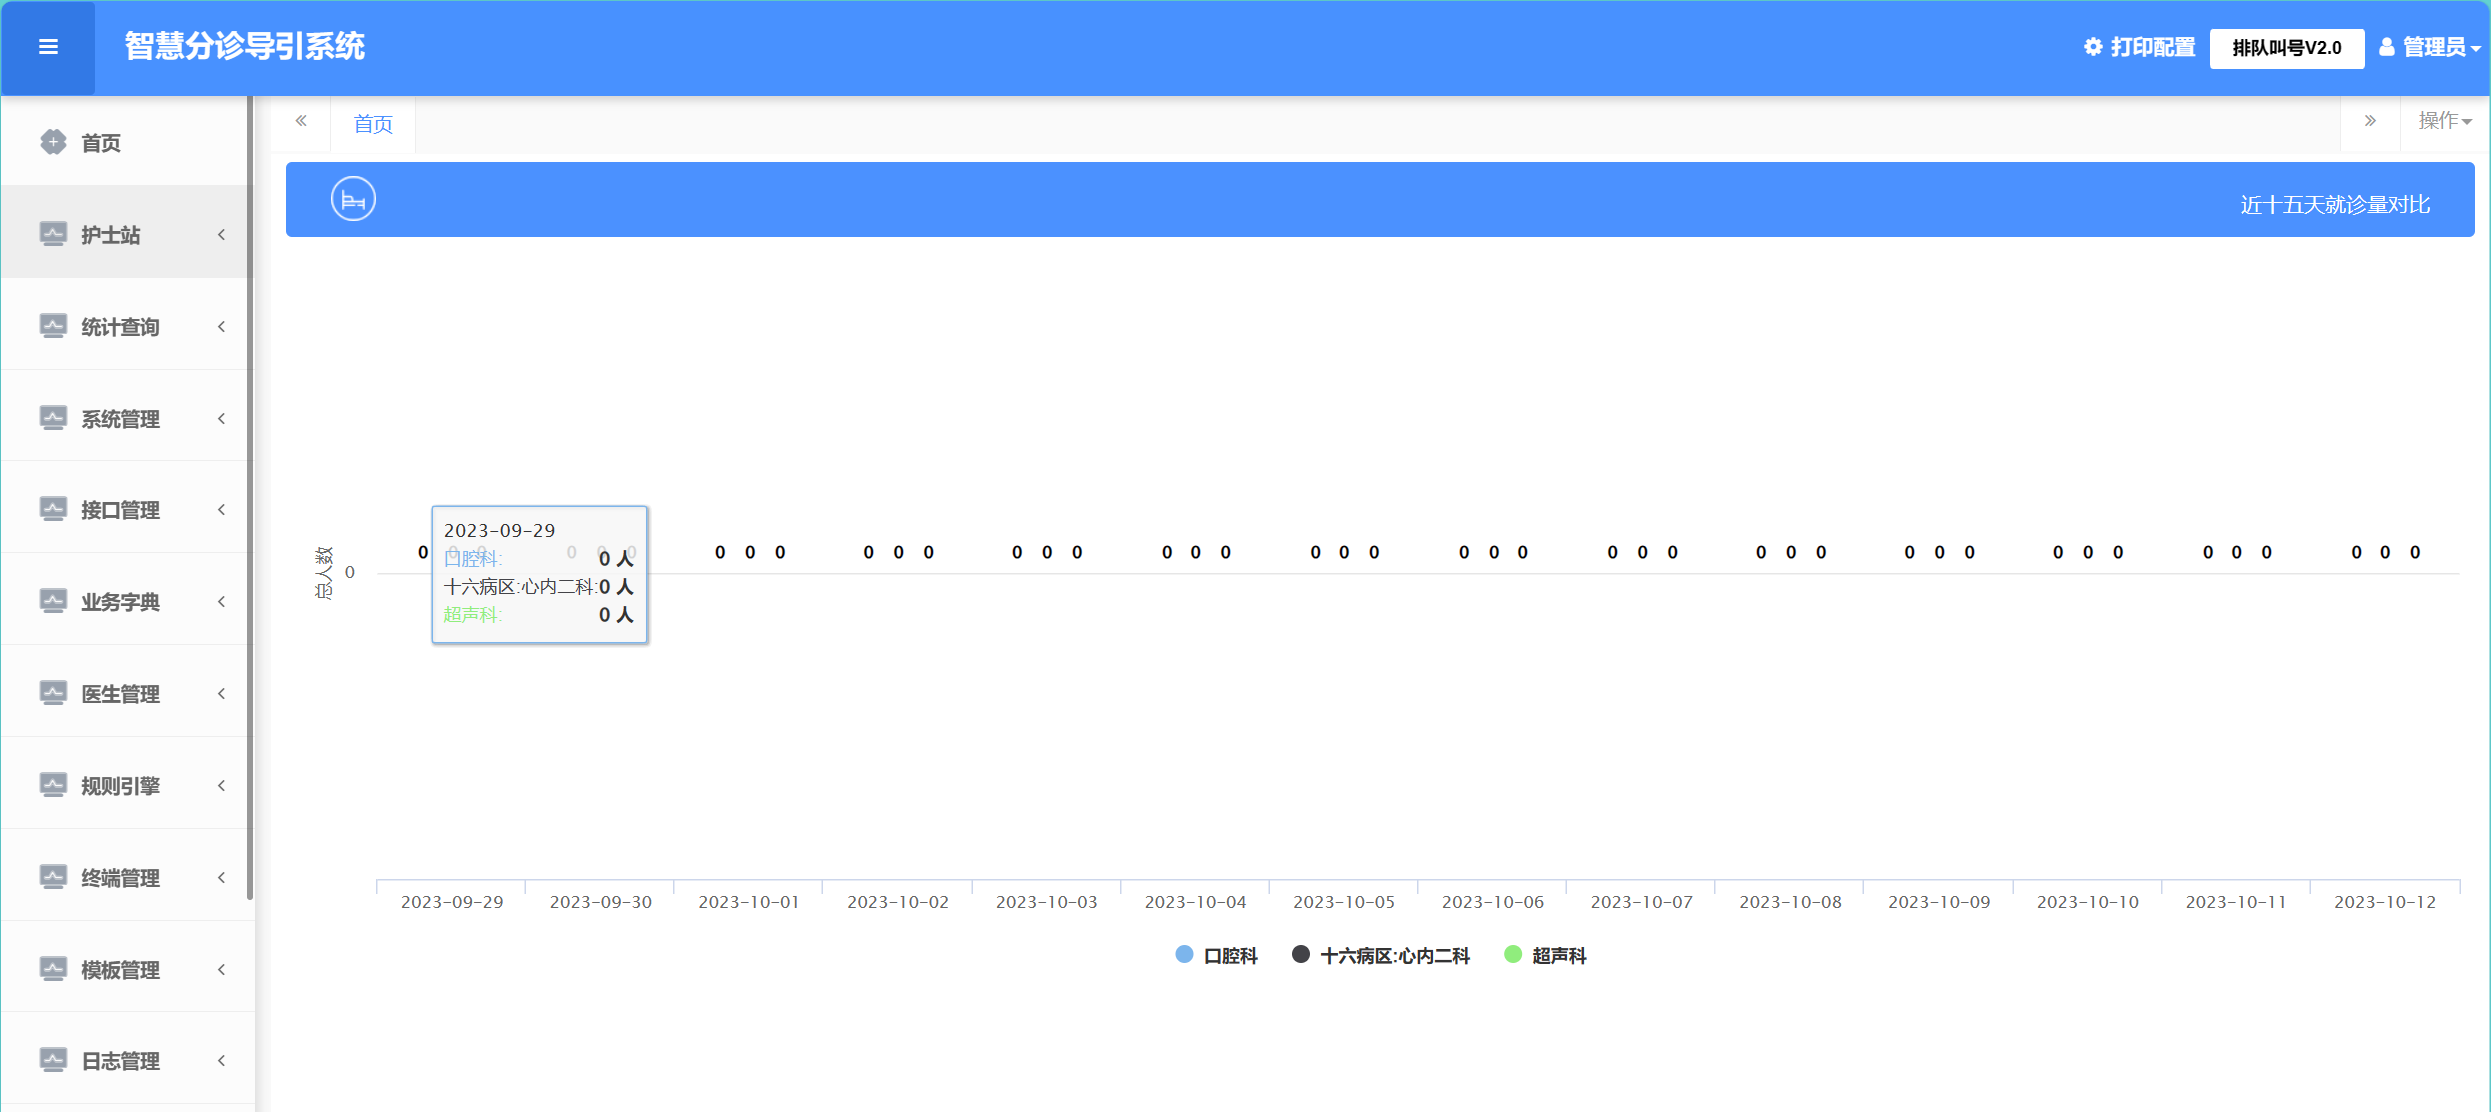Click the 系统管理 monitor icon

(53, 418)
